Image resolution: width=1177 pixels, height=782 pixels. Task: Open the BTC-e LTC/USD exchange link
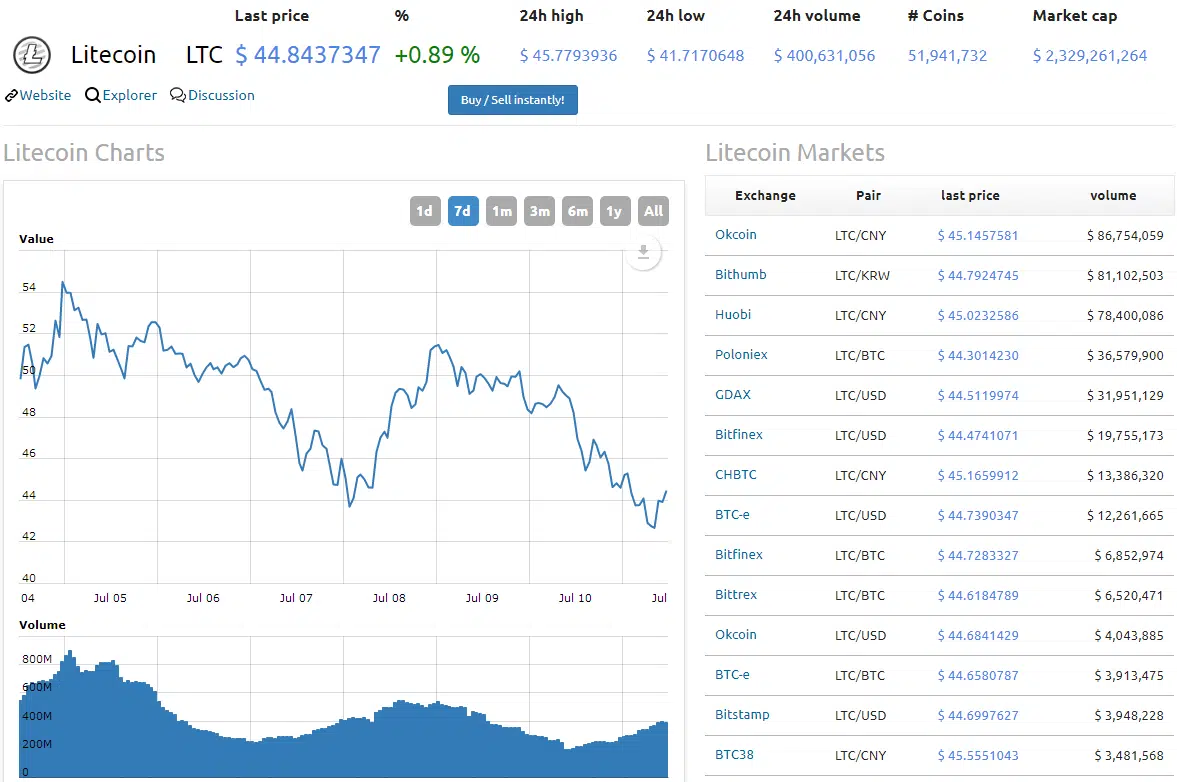click(732, 515)
